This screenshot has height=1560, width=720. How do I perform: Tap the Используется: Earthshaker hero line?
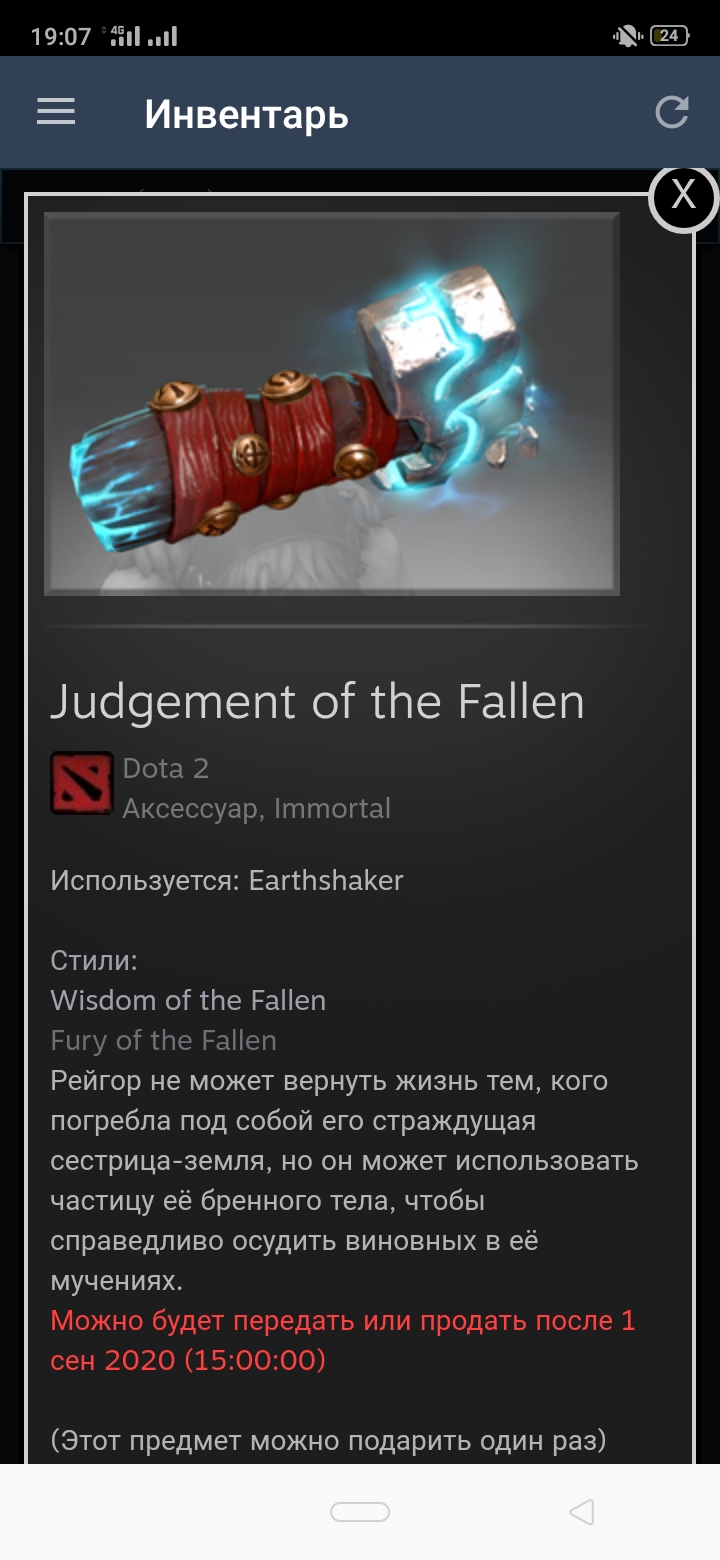pos(227,880)
